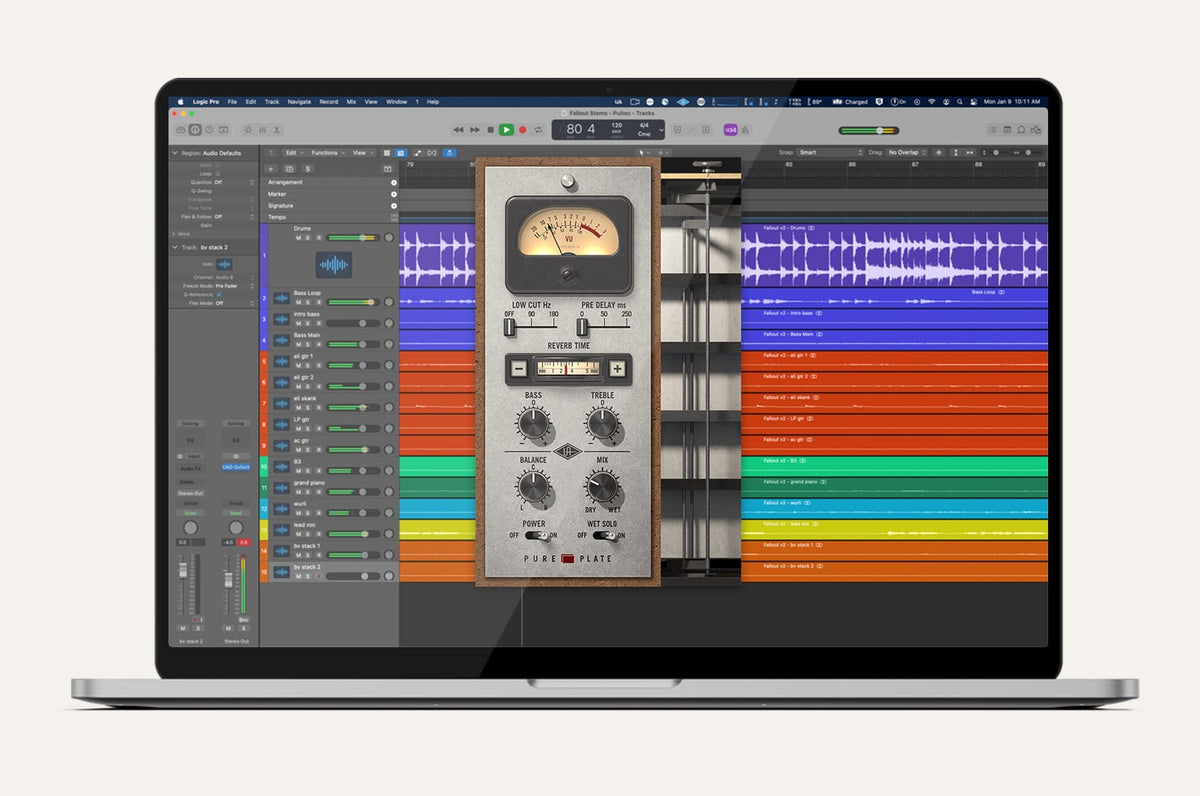Click the red Record button

tap(522, 130)
